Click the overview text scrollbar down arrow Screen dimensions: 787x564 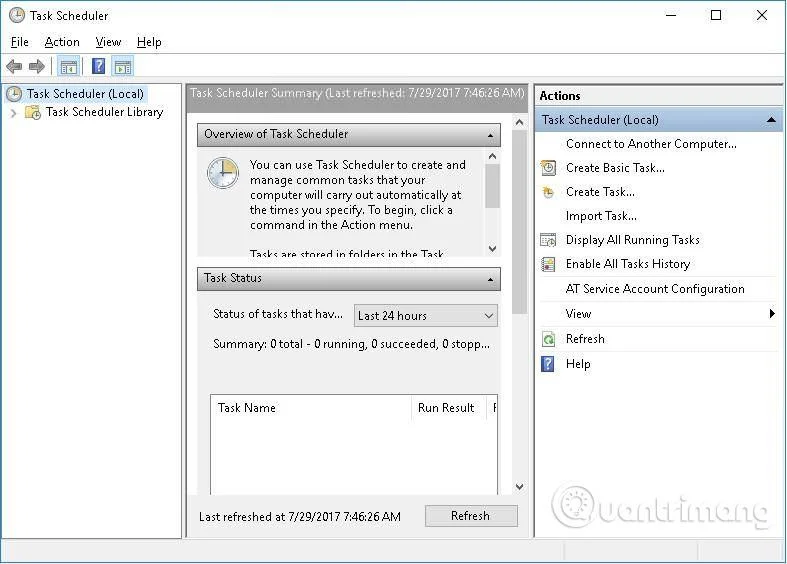pos(492,249)
